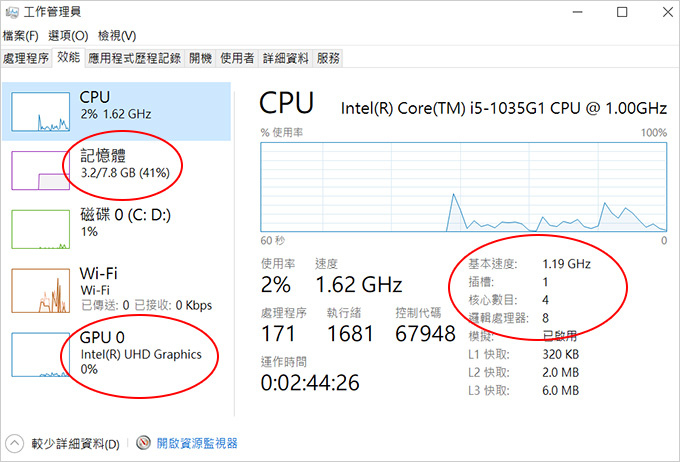The height and width of the screenshot is (462, 680).
Task: Select the 磁碟 0 disk graph thumbnail
Action: [x=40, y=229]
